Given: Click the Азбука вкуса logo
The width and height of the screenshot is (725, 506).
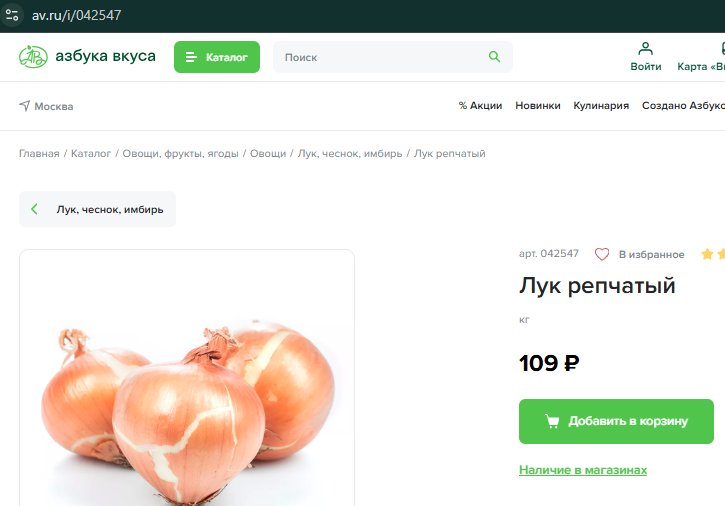Looking at the screenshot, I should pyautogui.click(x=87, y=56).
